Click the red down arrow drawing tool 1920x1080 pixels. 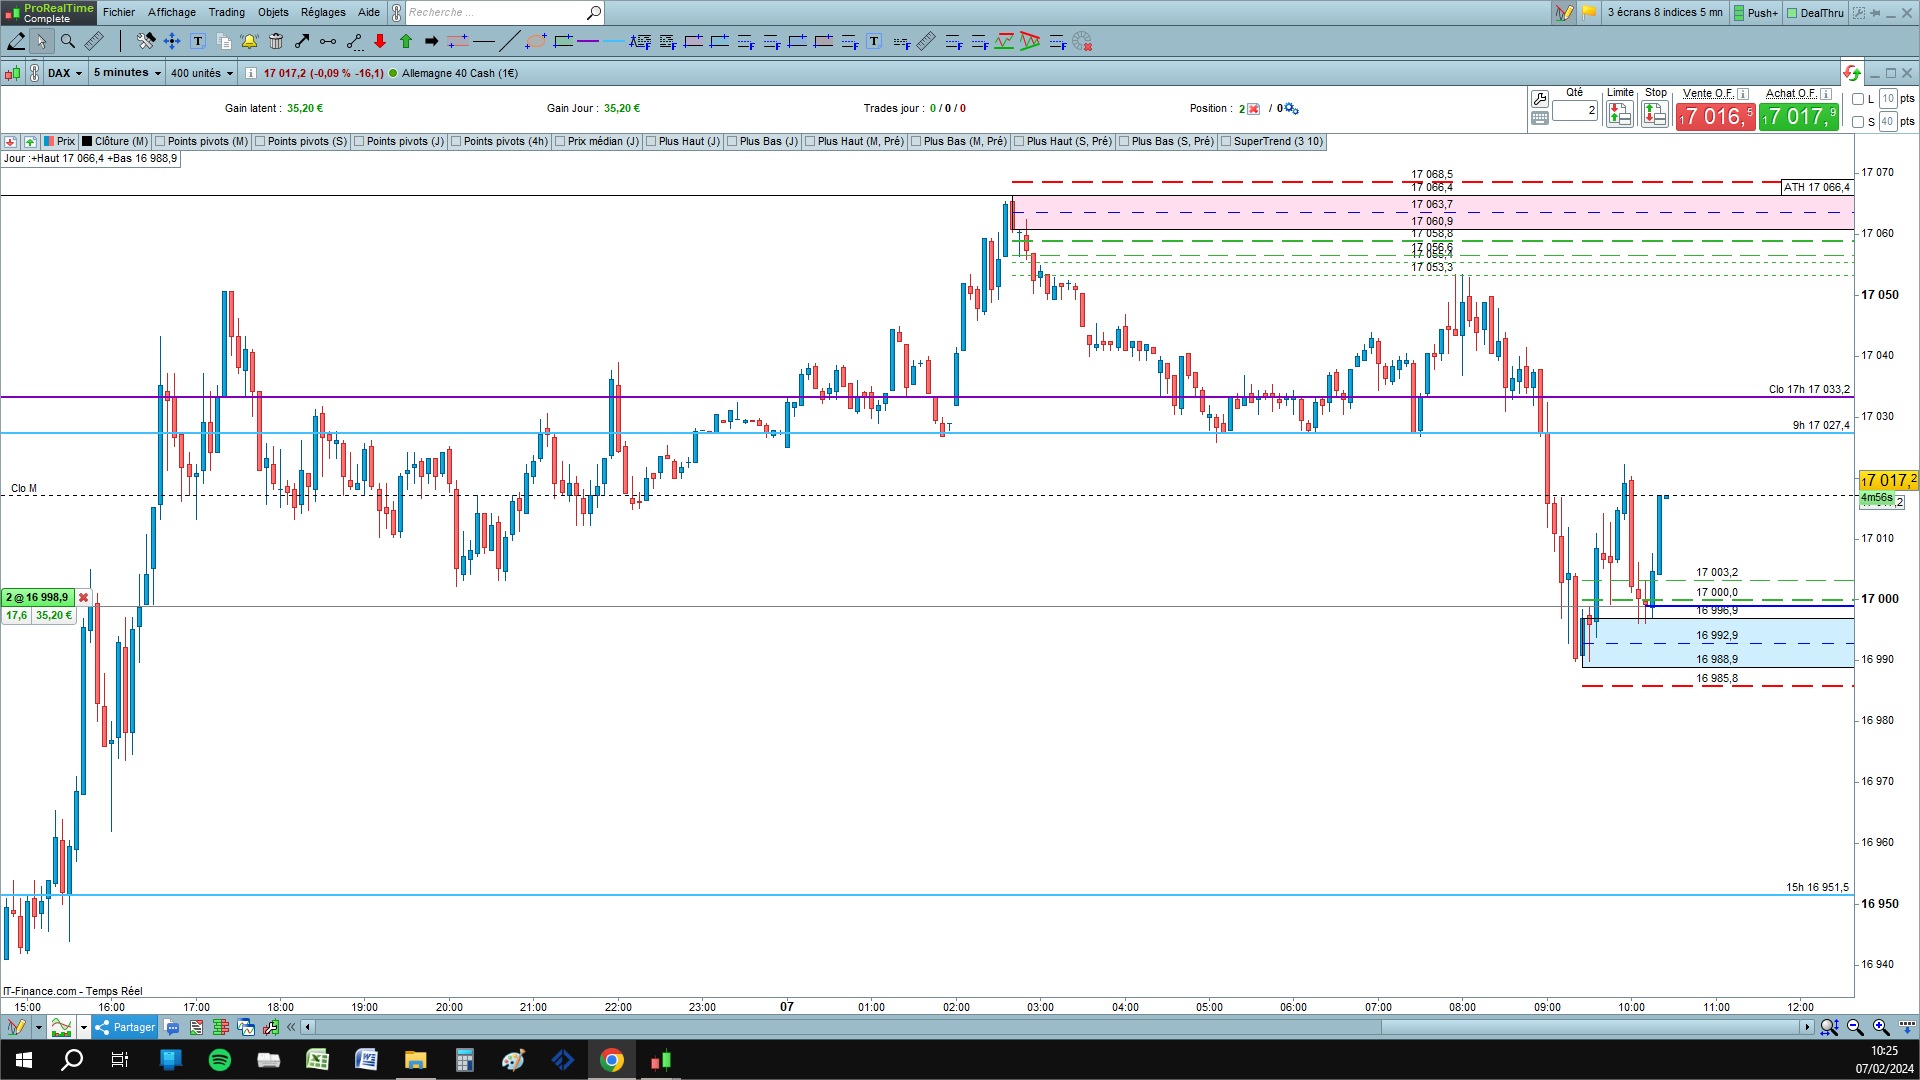click(x=380, y=41)
